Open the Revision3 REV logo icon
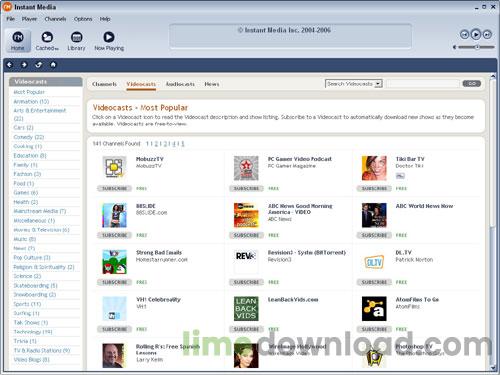 click(246, 262)
